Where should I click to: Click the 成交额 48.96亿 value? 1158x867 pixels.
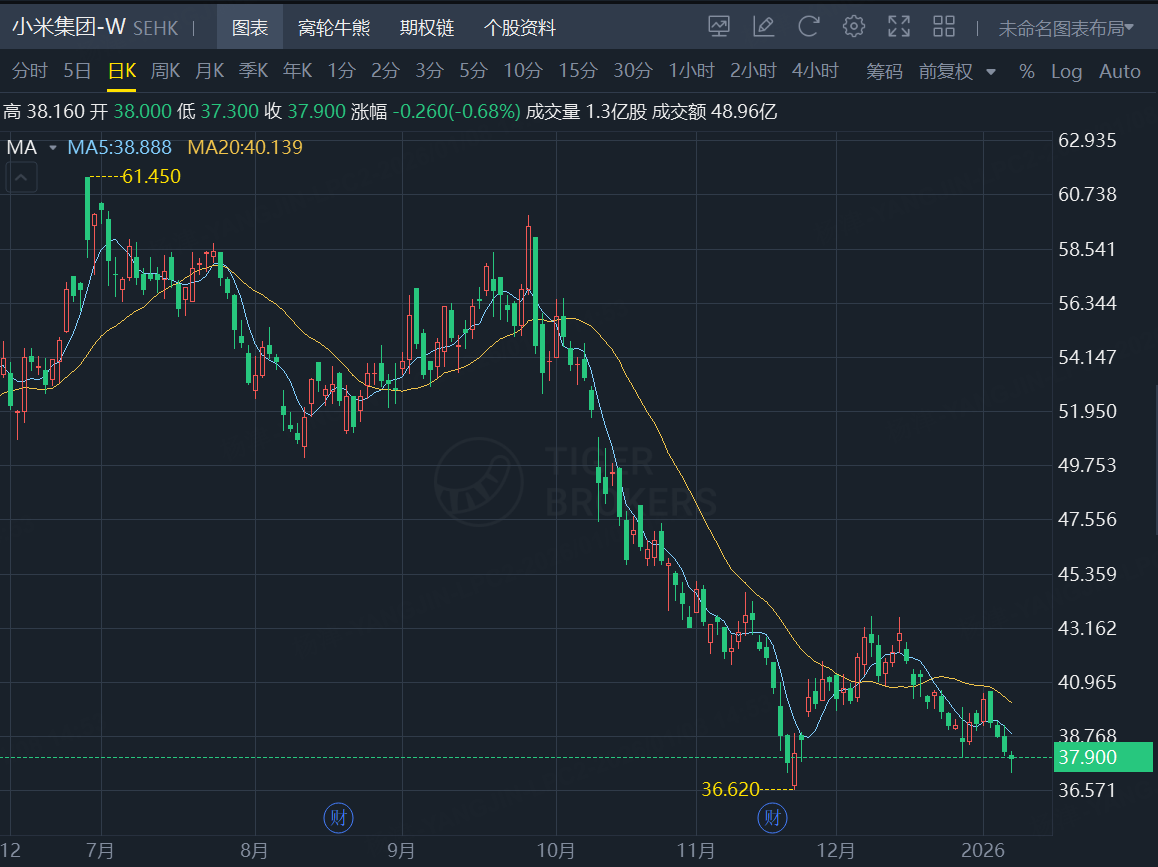coord(714,112)
